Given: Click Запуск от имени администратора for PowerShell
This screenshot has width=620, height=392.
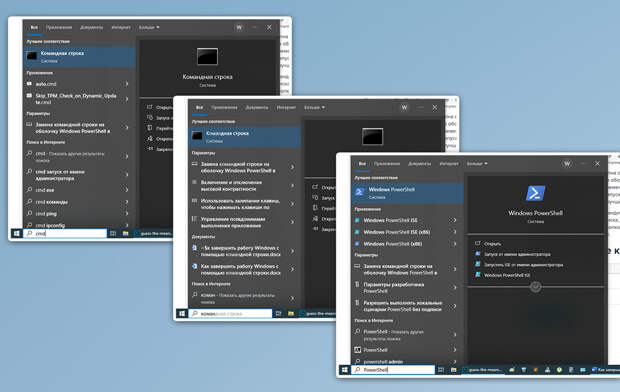Looking at the screenshot, I should coord(517,254).
